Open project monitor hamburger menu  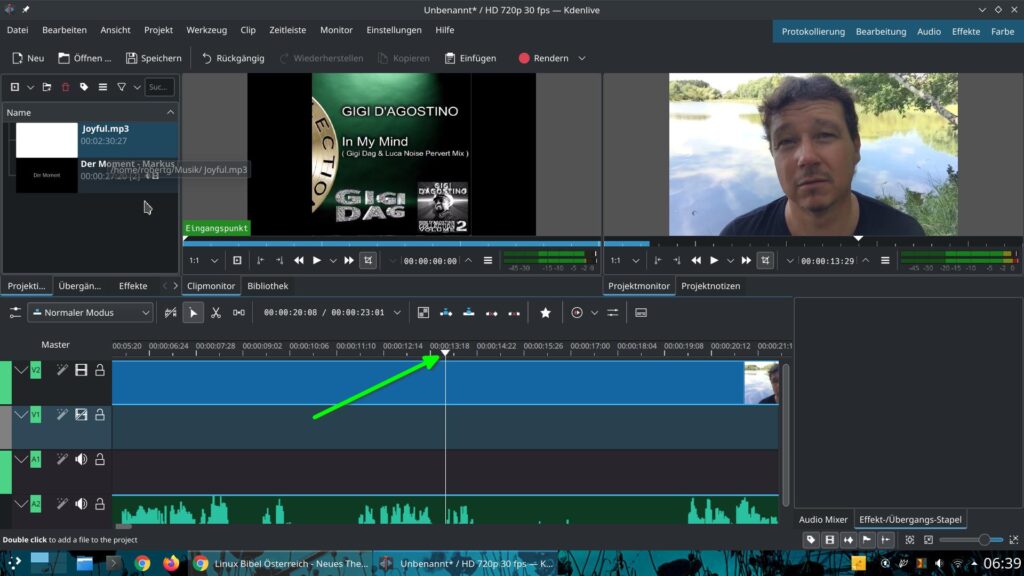click(x=885, y=261)
